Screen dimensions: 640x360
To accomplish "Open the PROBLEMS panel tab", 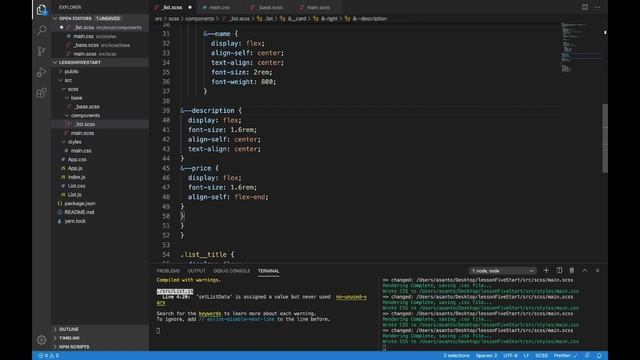I will click(168, 271).
